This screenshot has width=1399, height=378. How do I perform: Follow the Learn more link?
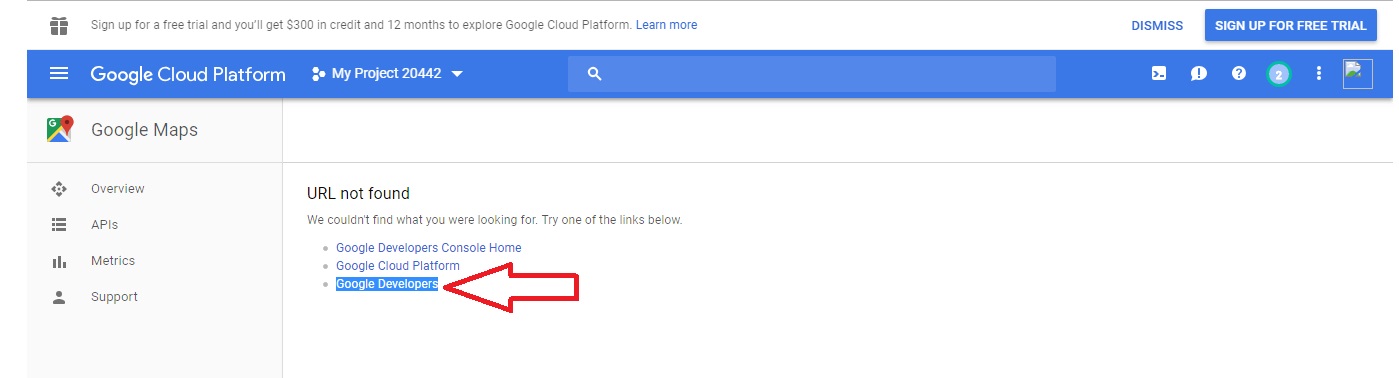tap(667, 25)
